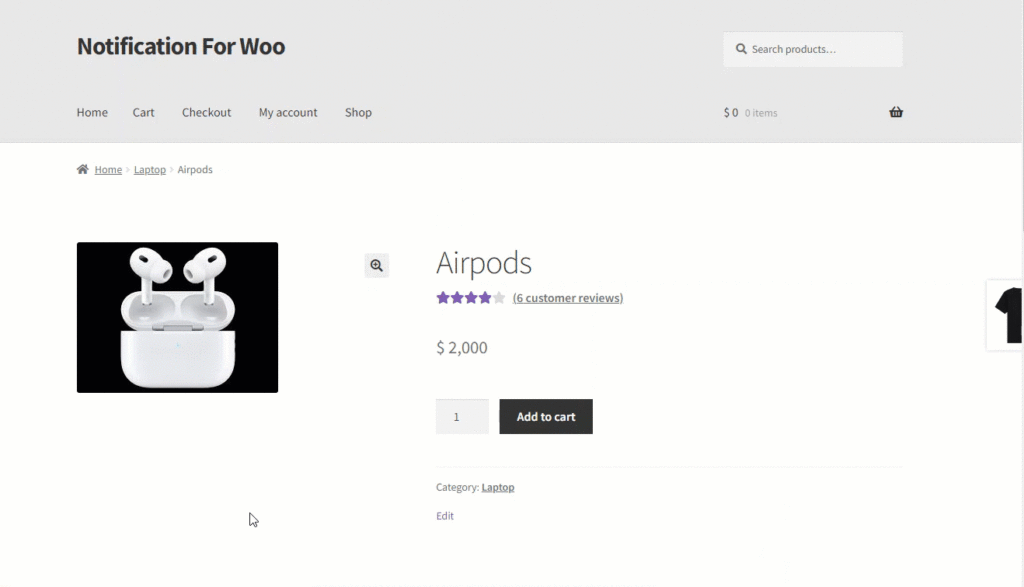Focus the quantity input field
1024x587 pixels.
tap(462, 417)
